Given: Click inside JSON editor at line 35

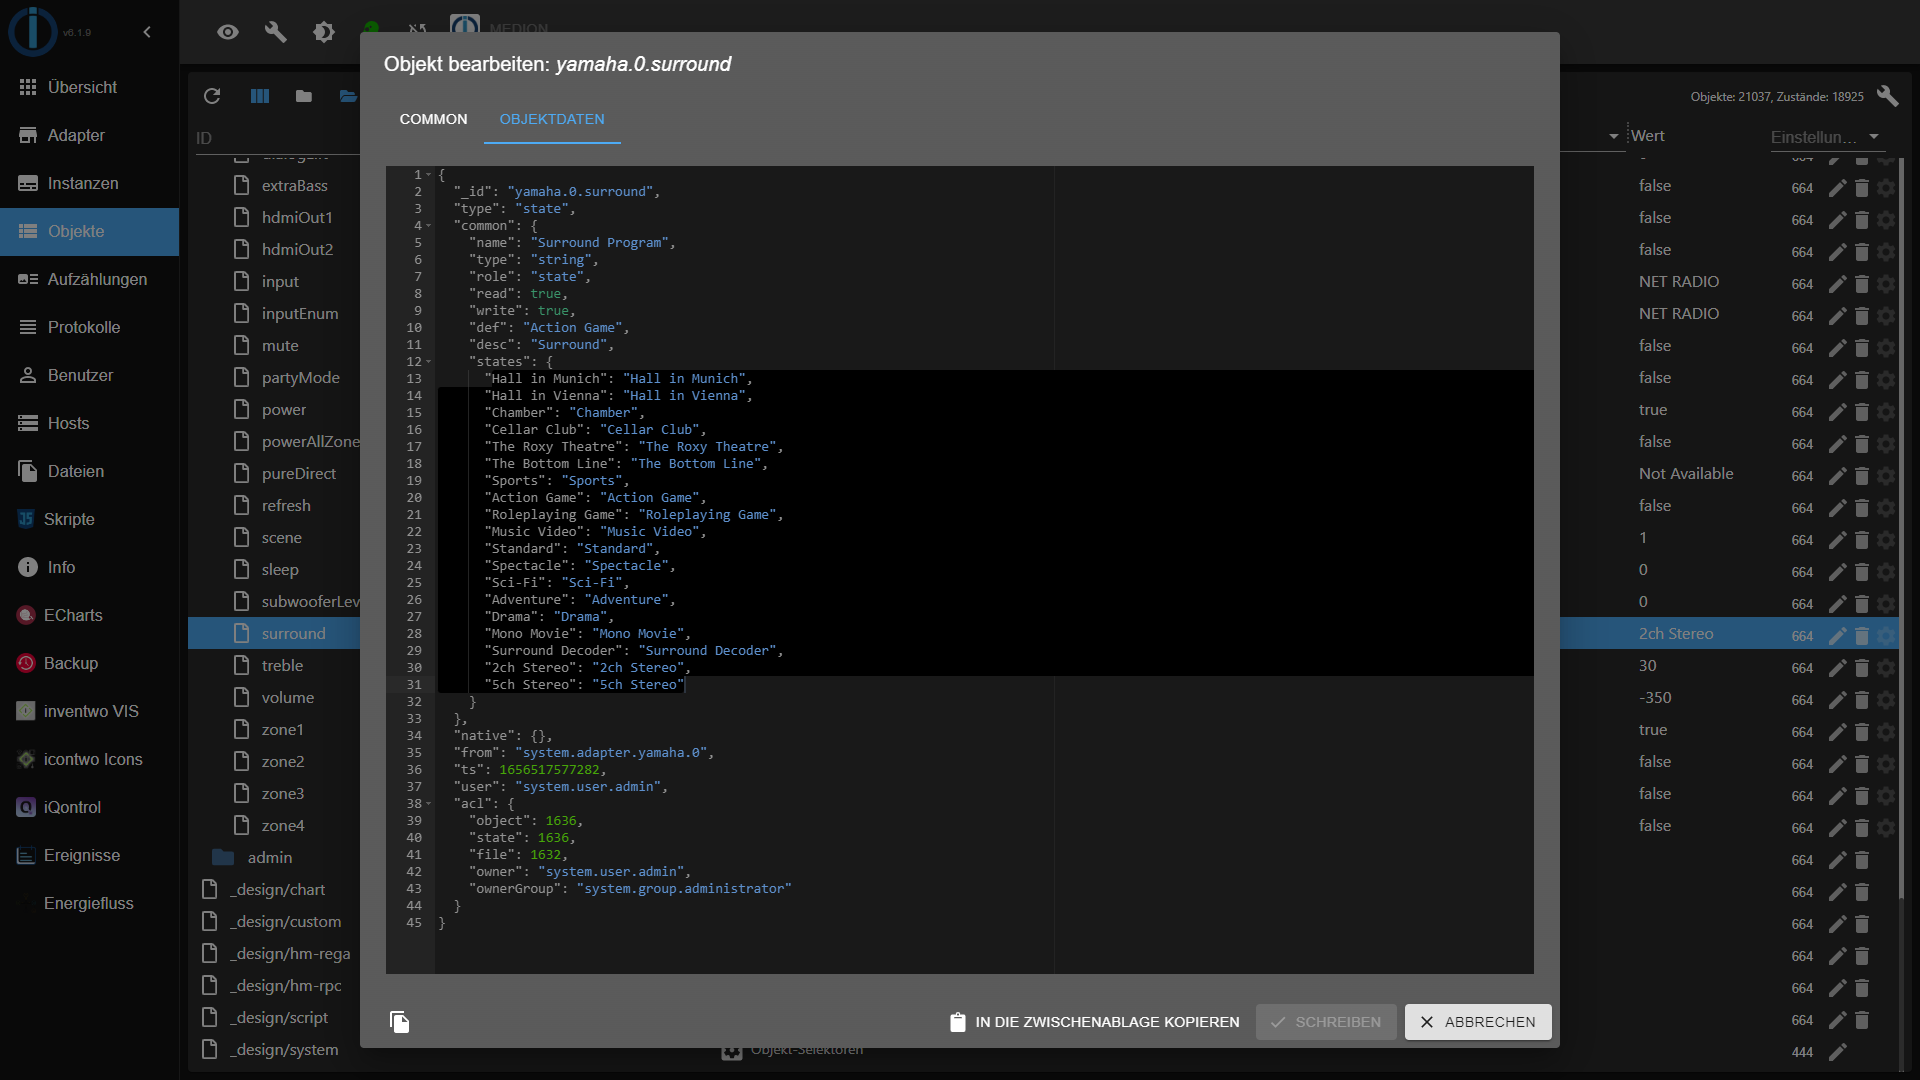Looking at the screenshot, I should (x=985, y=753).
